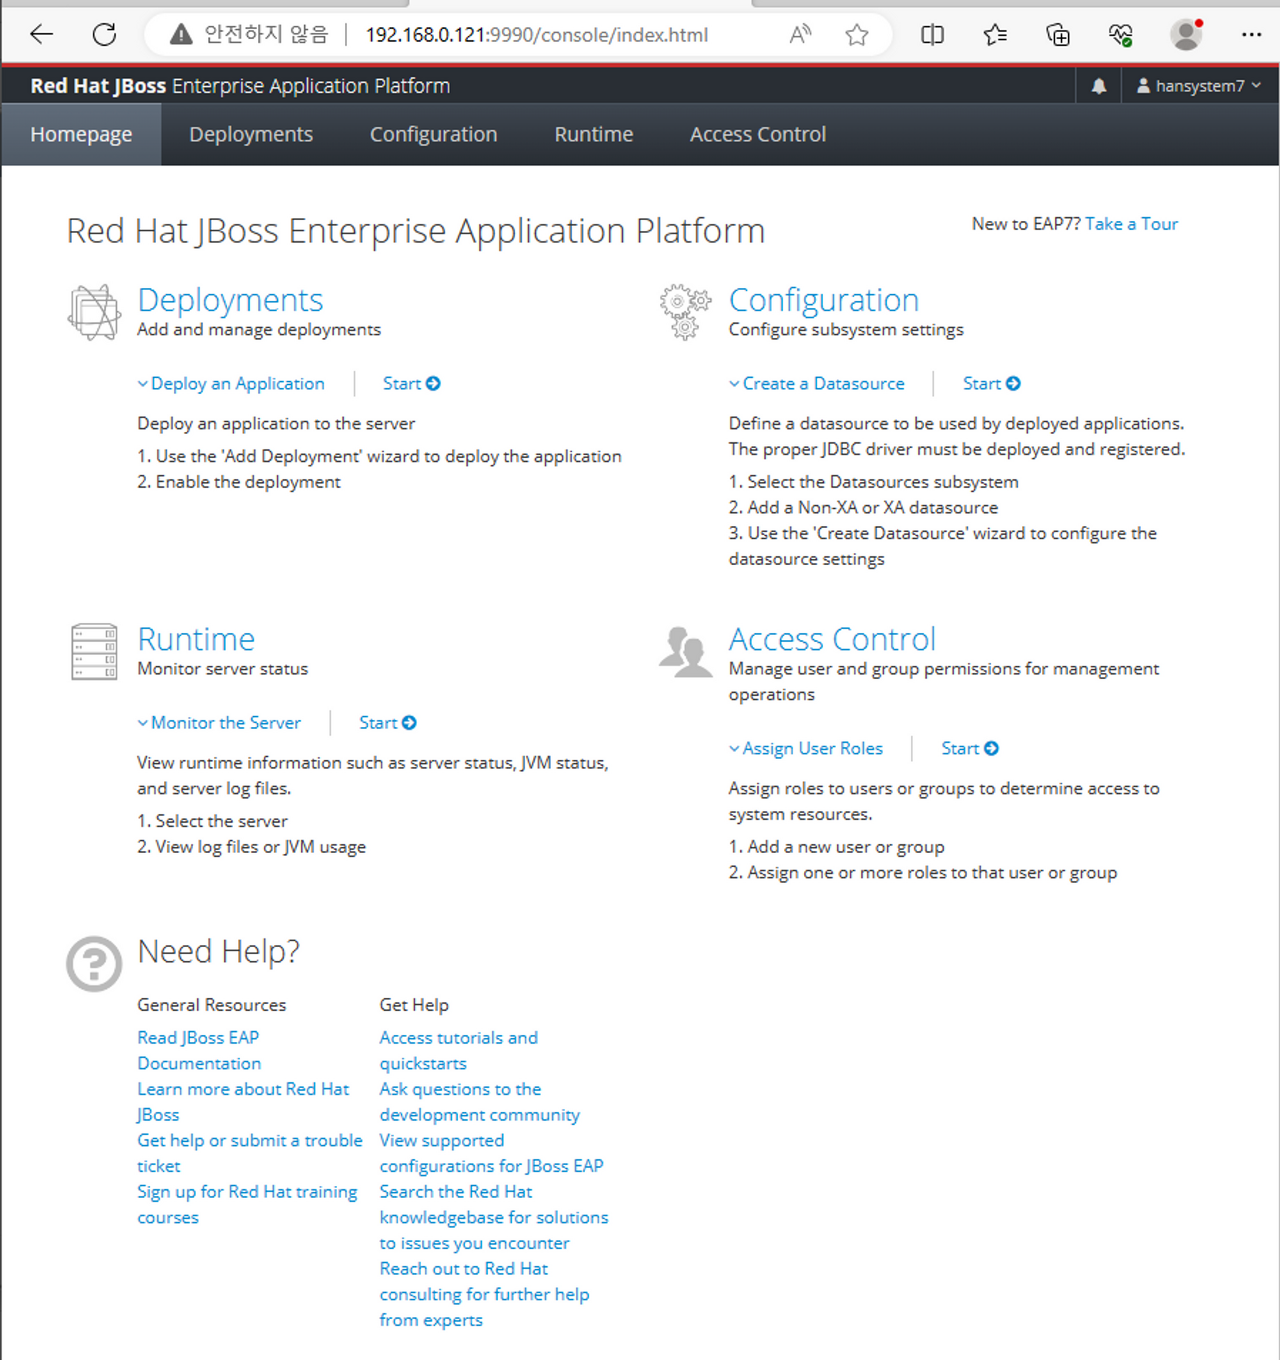Open the collections icon
The width and height of the screenshot is (1280, 1360).
[x=1057, y=35]
